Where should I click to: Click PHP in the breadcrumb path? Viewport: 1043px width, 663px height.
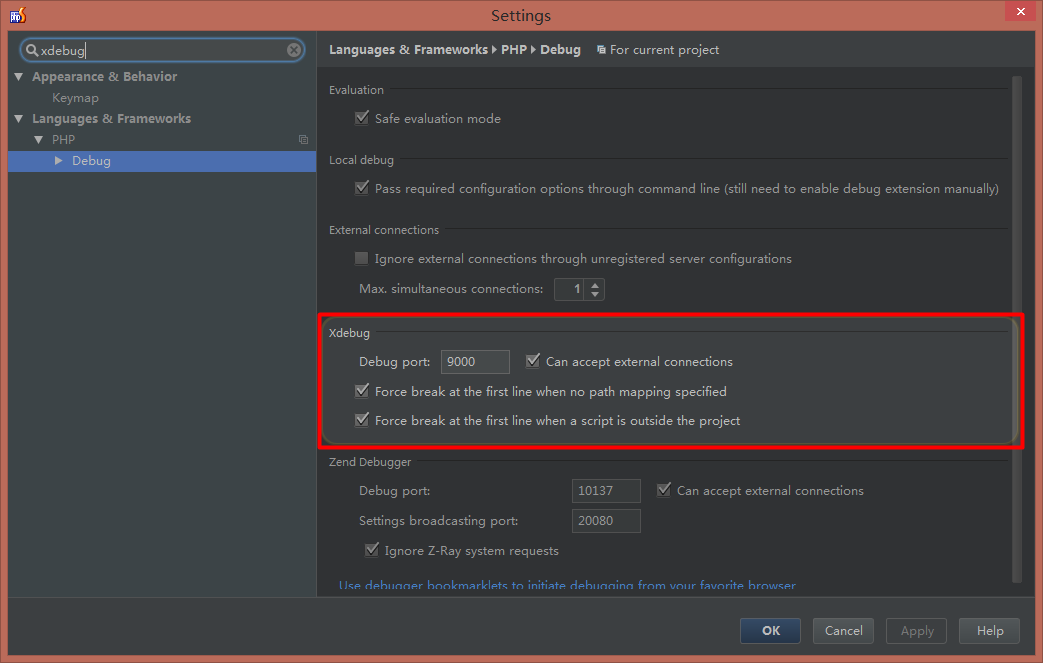[x=514, y=50]
